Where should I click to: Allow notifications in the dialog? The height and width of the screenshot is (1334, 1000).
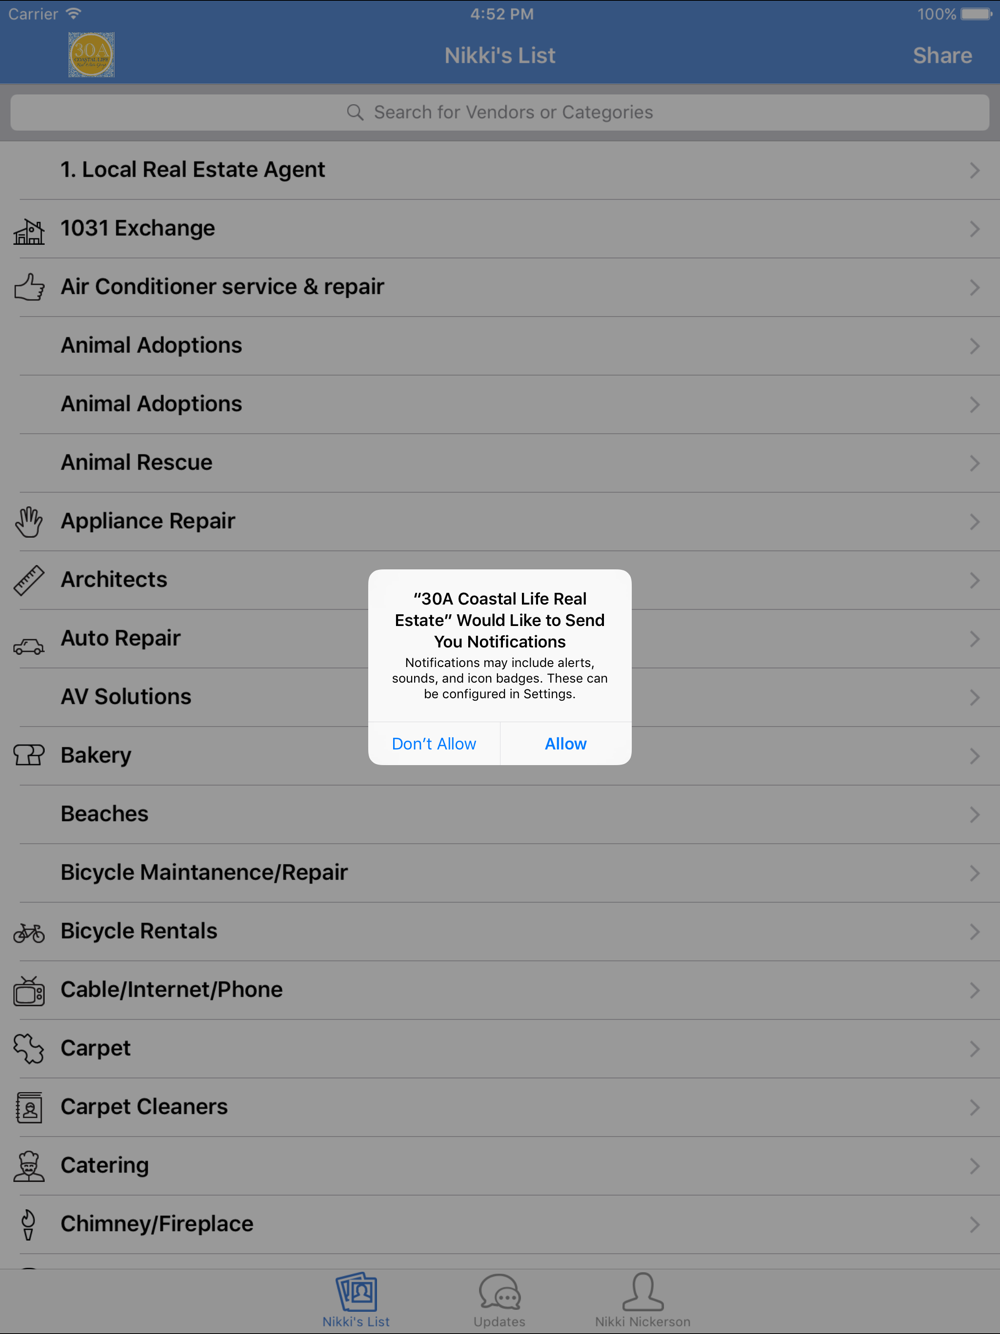tap(566, 744)
